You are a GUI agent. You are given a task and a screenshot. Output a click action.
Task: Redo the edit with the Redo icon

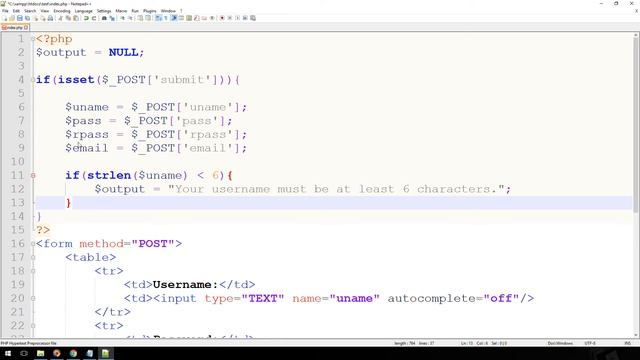94,18
